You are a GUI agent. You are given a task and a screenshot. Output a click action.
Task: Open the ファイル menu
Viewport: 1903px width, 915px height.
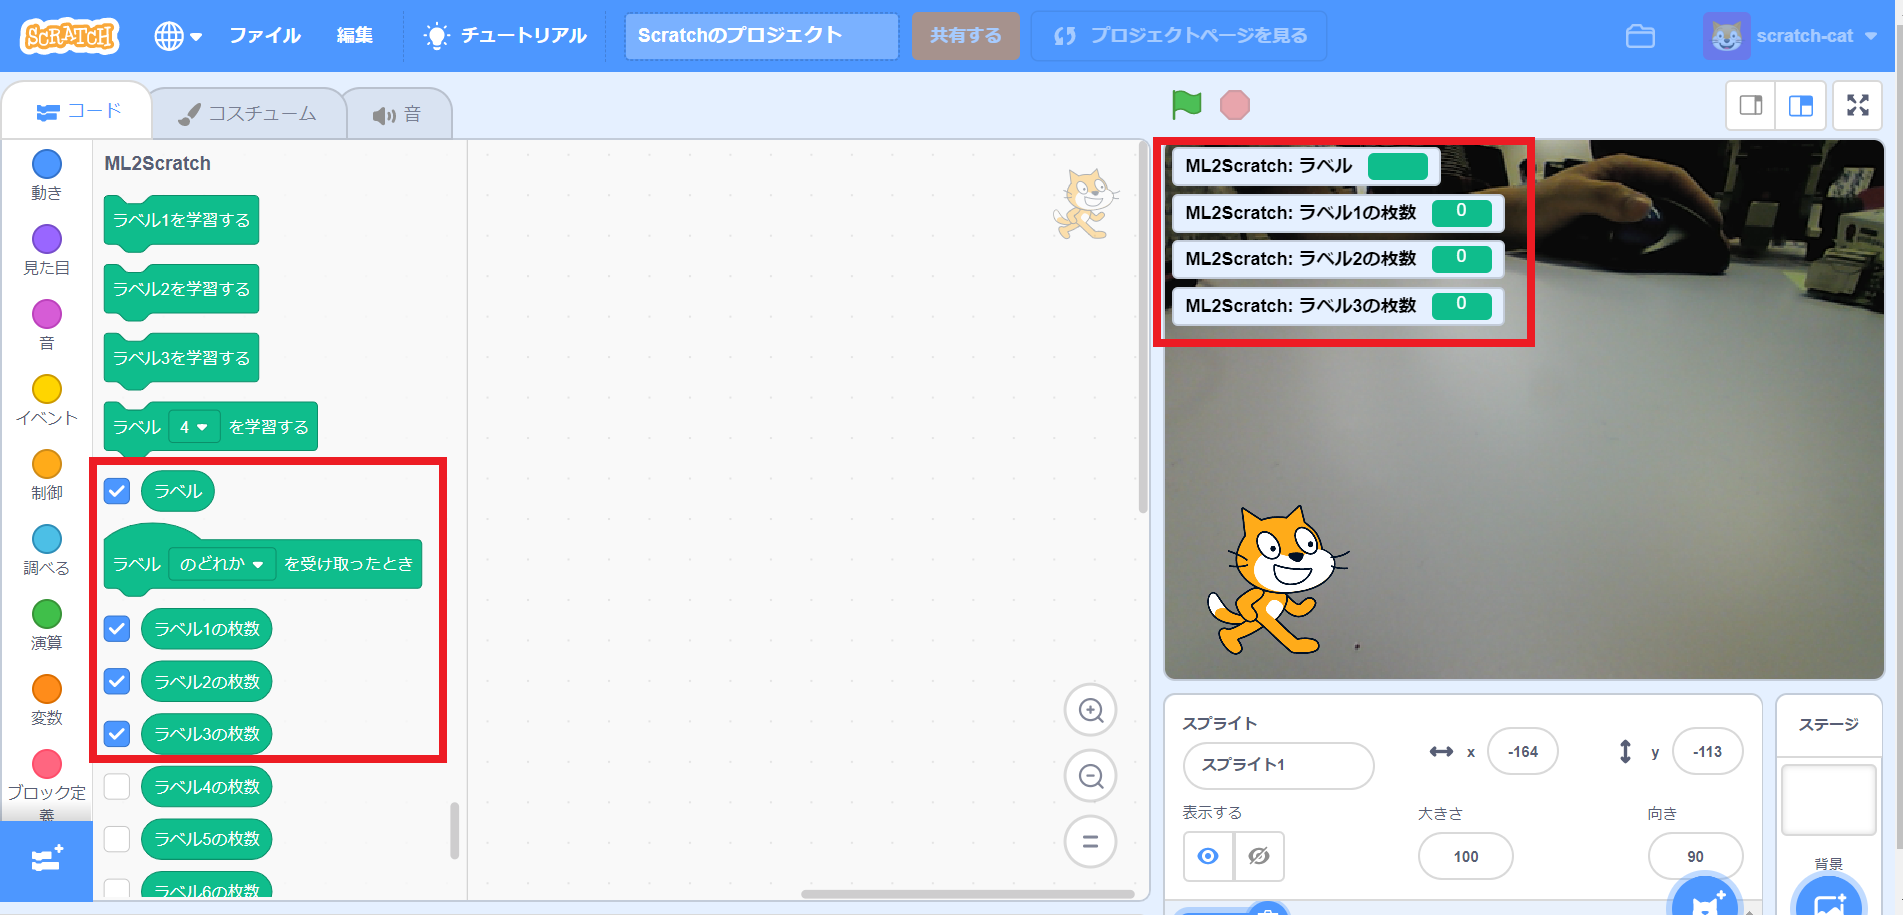pyautogui.click(x=265, y=36)
